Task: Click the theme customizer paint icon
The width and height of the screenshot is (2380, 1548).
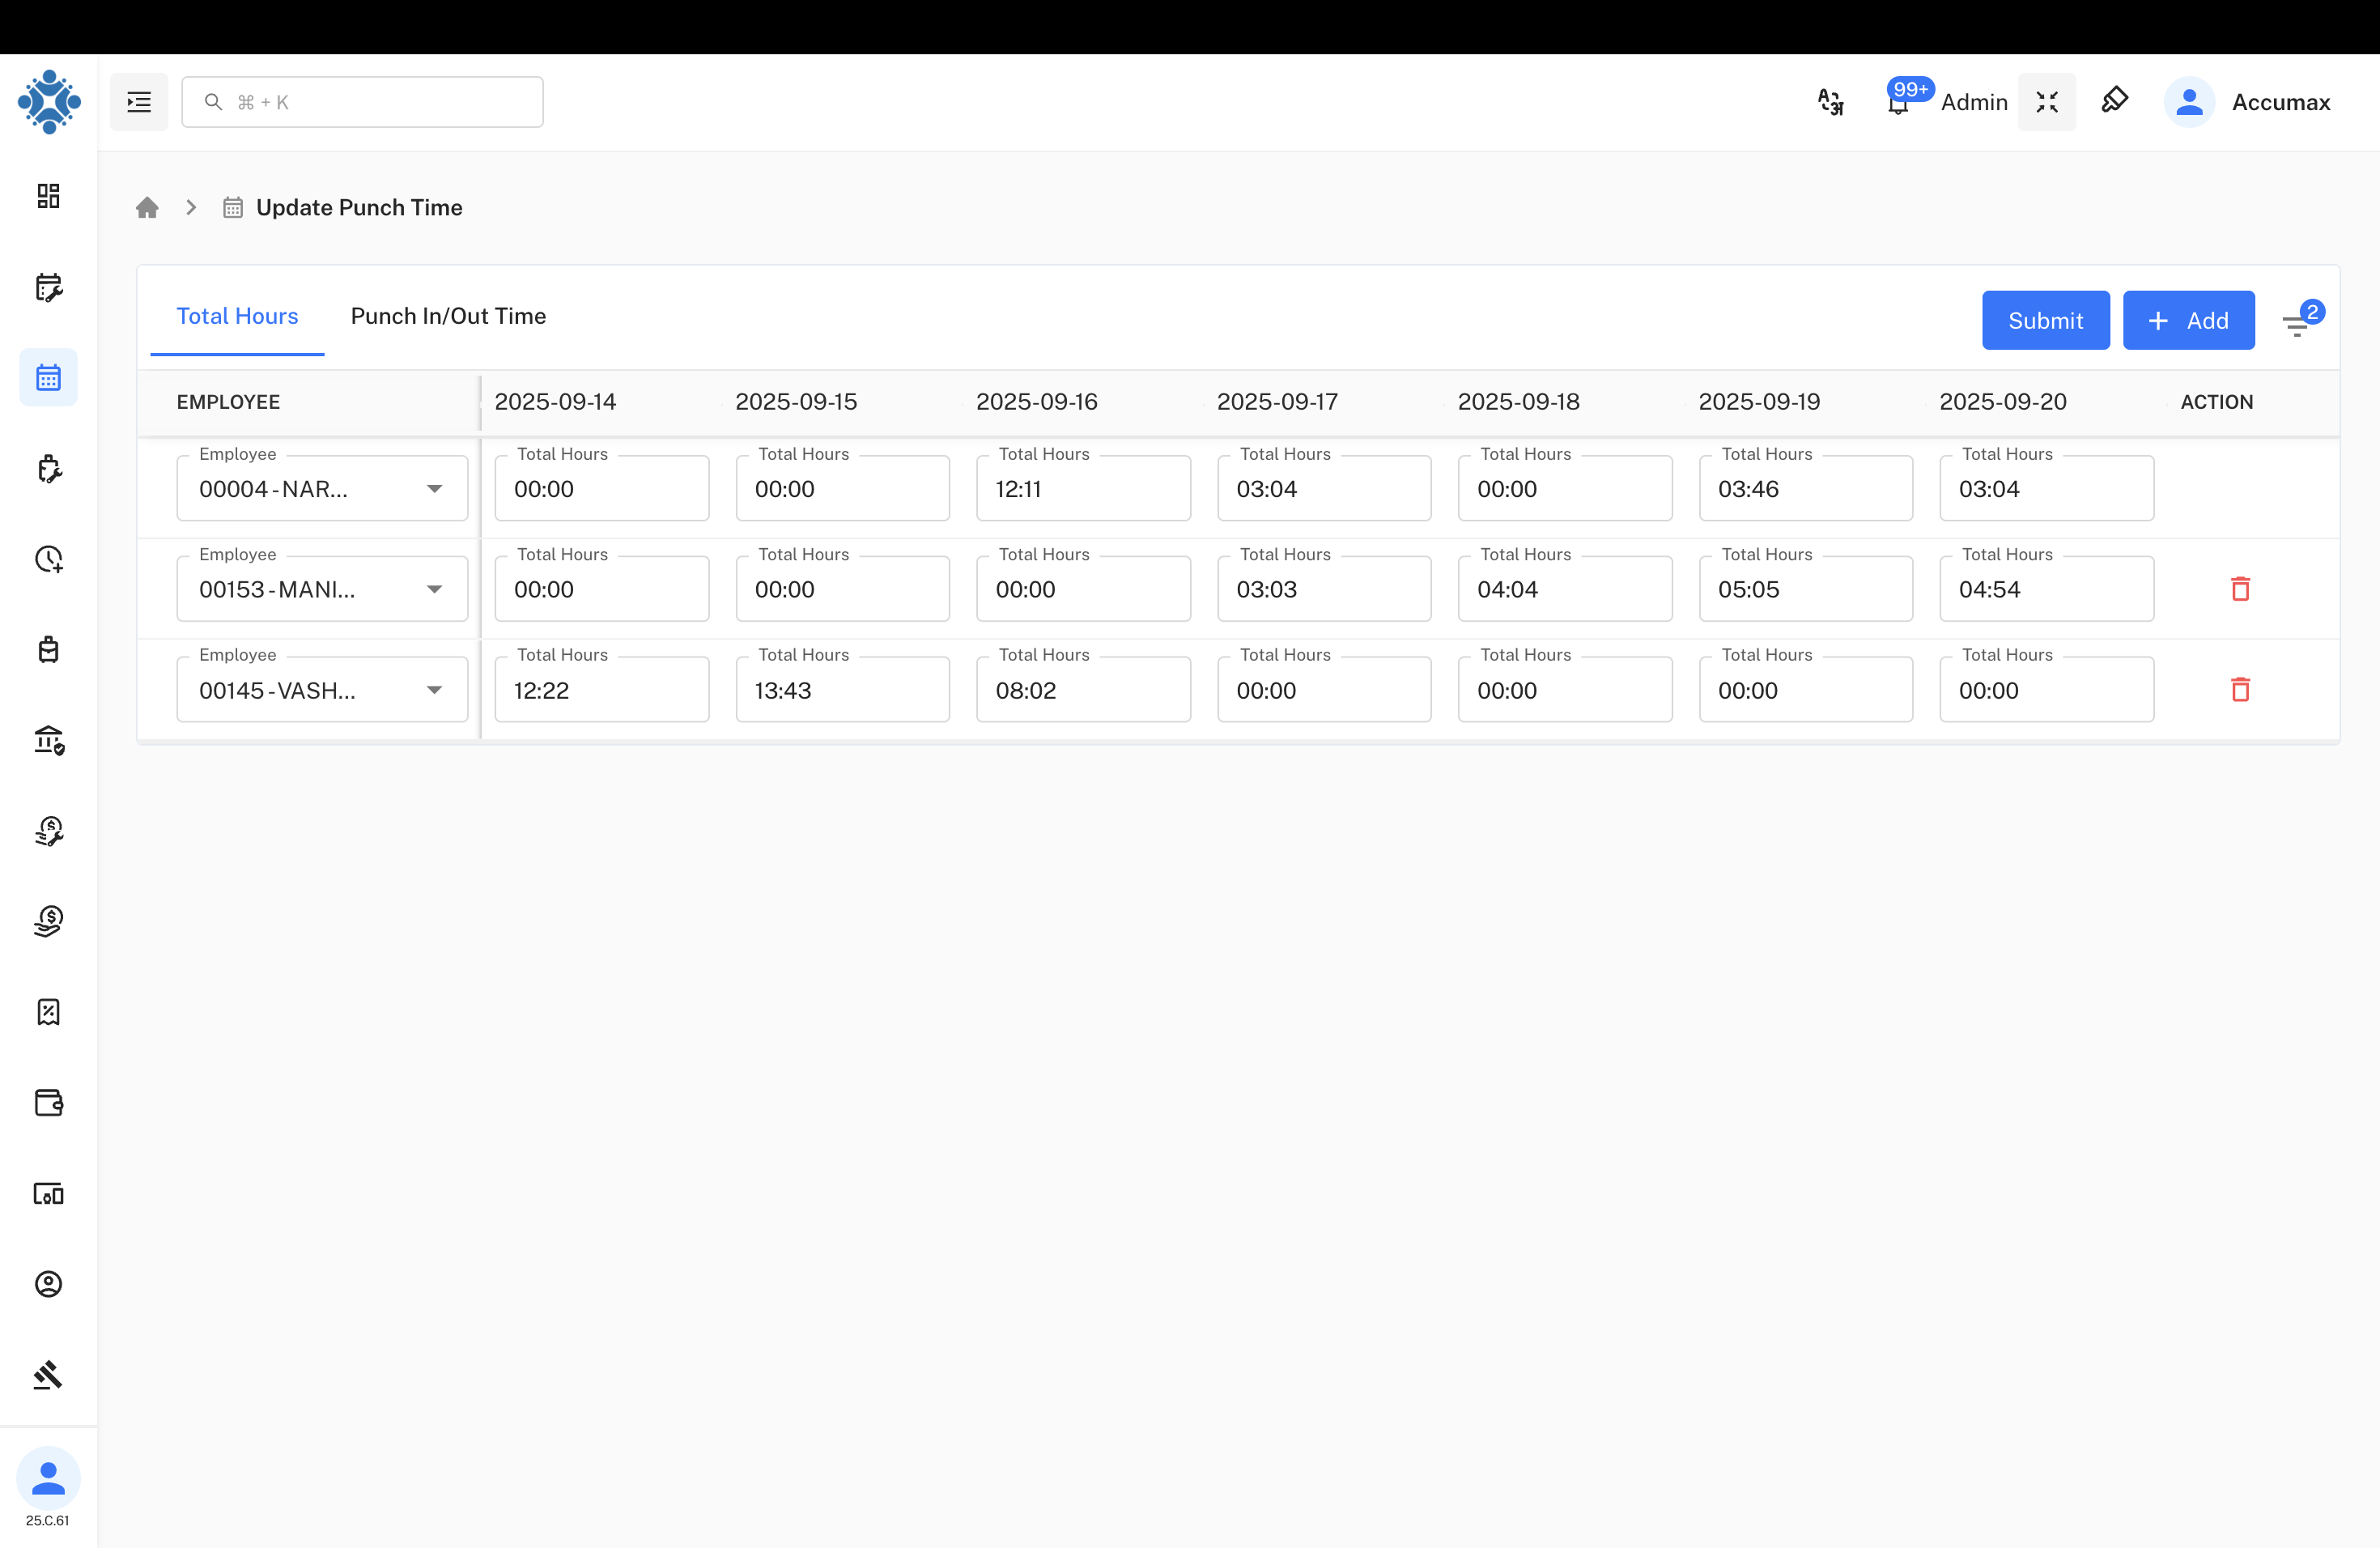Action: [2114, 101]
